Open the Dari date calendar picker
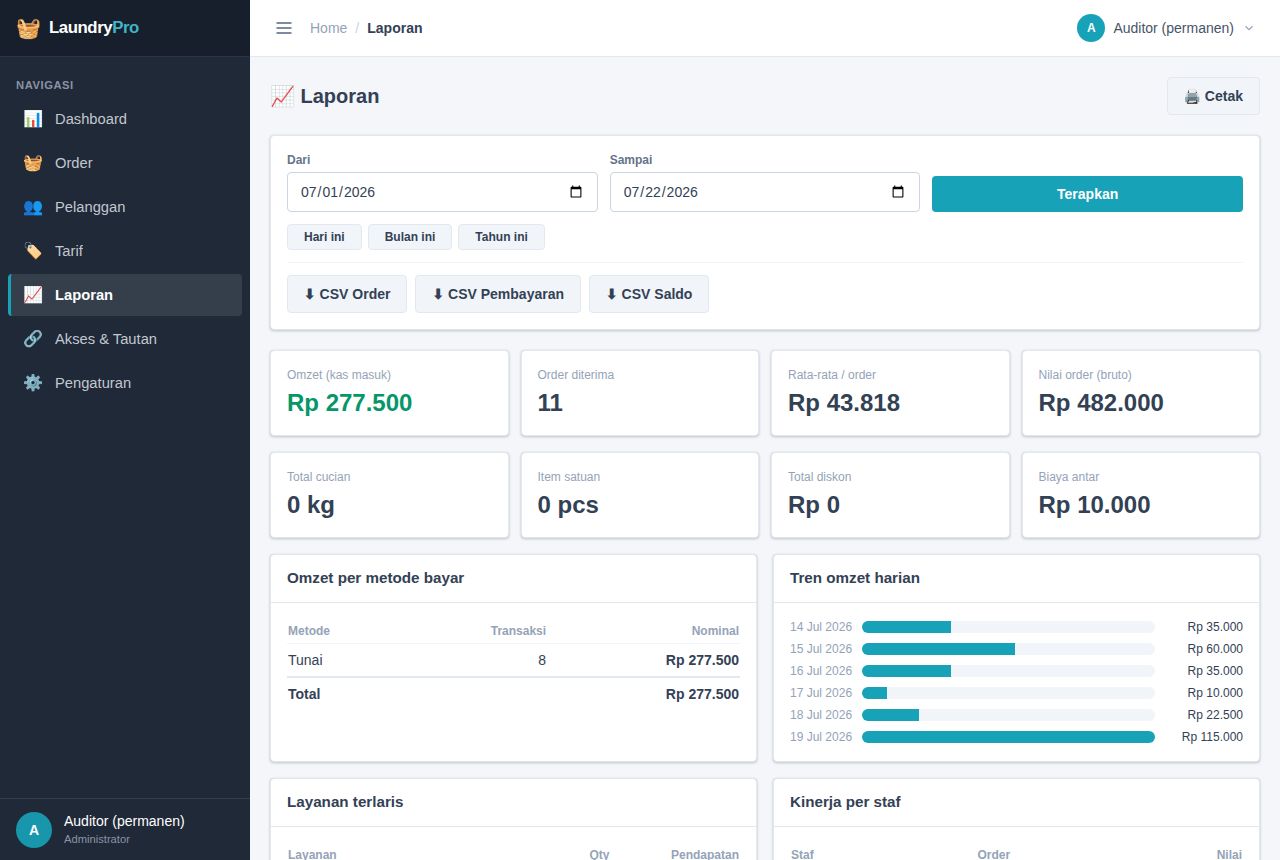The height and width of the screenshot is (860, 1280). pyautogui.click(x=576, y=192)
